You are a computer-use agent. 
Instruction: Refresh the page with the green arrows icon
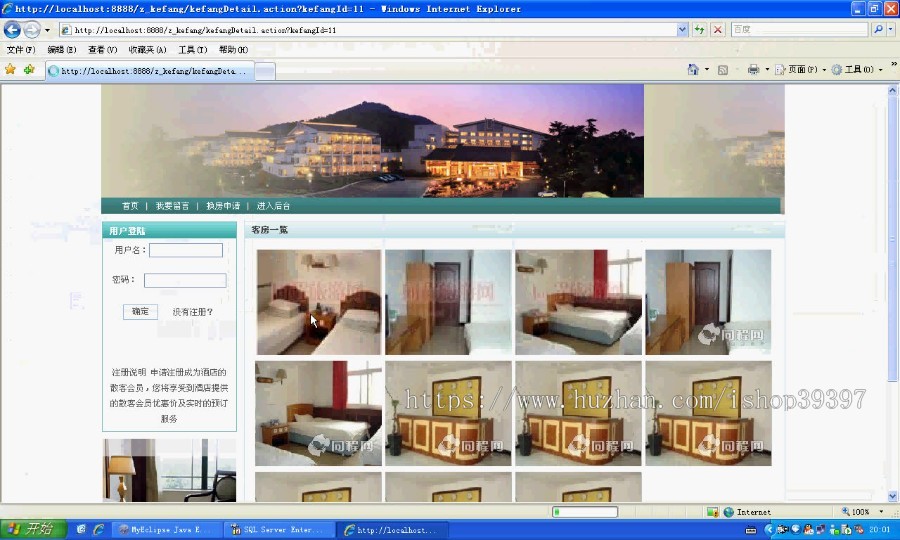pos(699,30)
